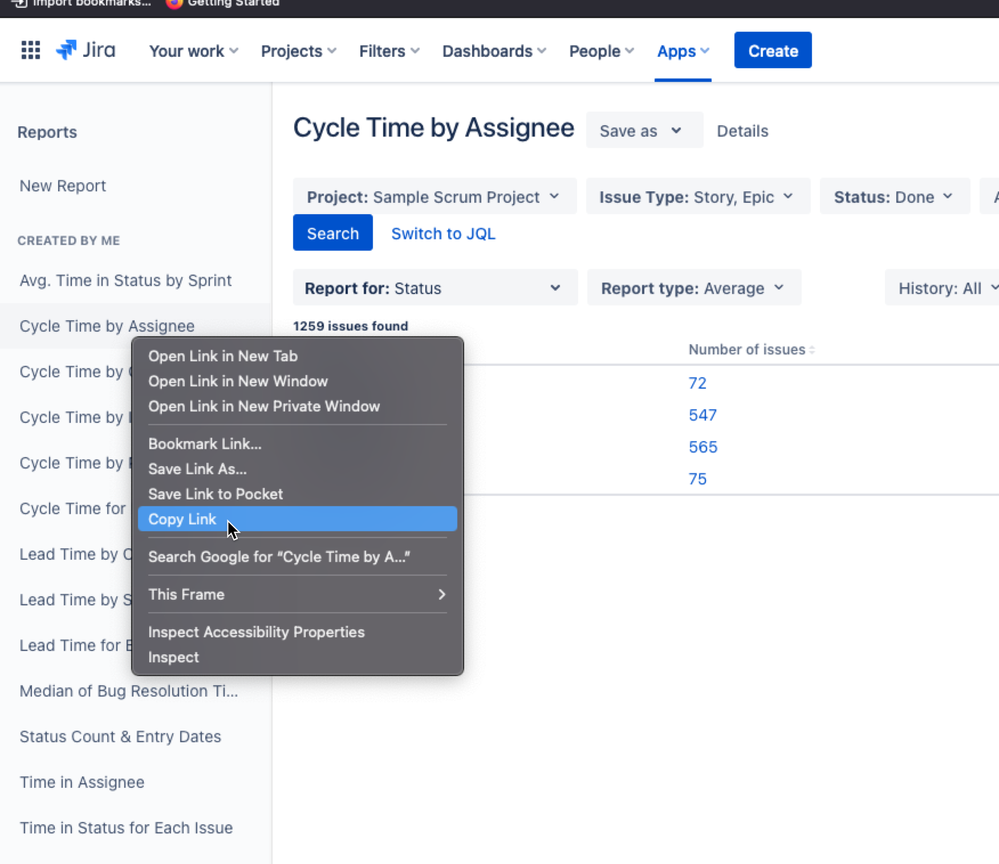Open Time in Status for Each Issue report
999x864 pixels.
click(126, 828)
